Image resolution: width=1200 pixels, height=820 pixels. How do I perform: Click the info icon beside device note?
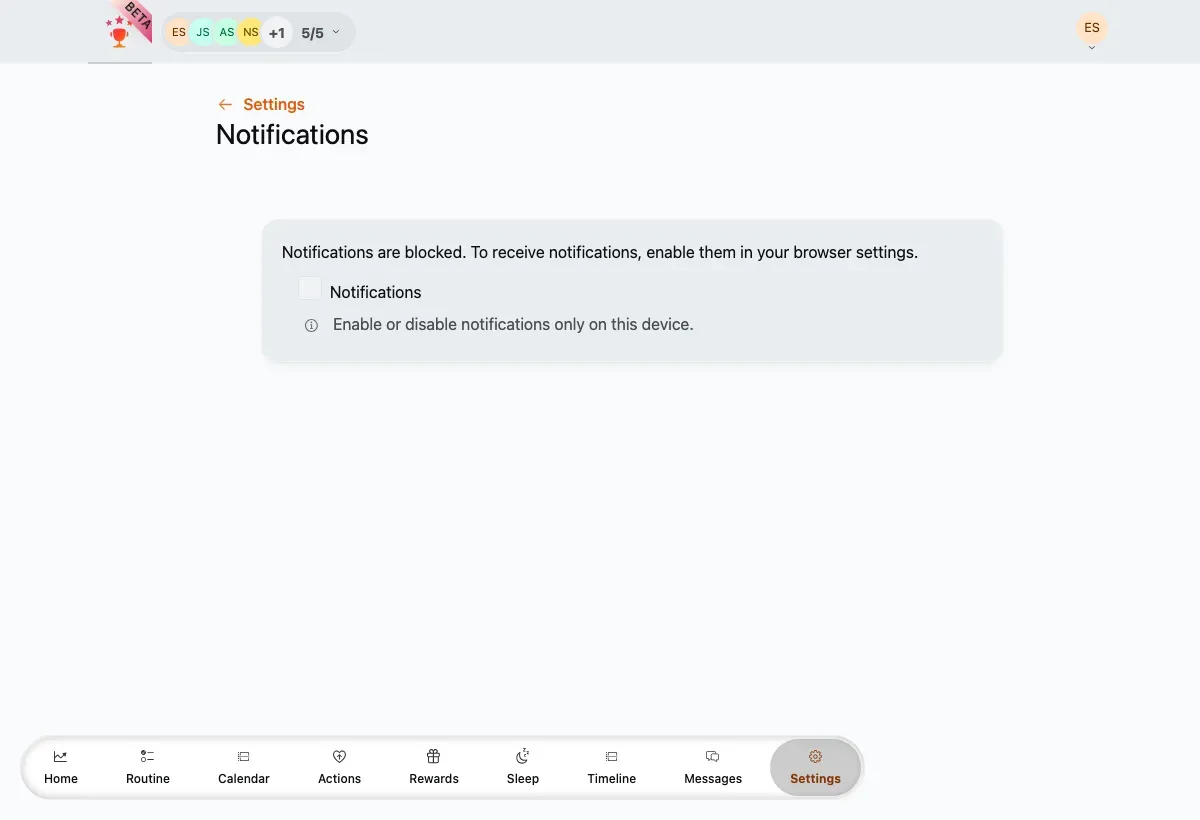(311, 325)
